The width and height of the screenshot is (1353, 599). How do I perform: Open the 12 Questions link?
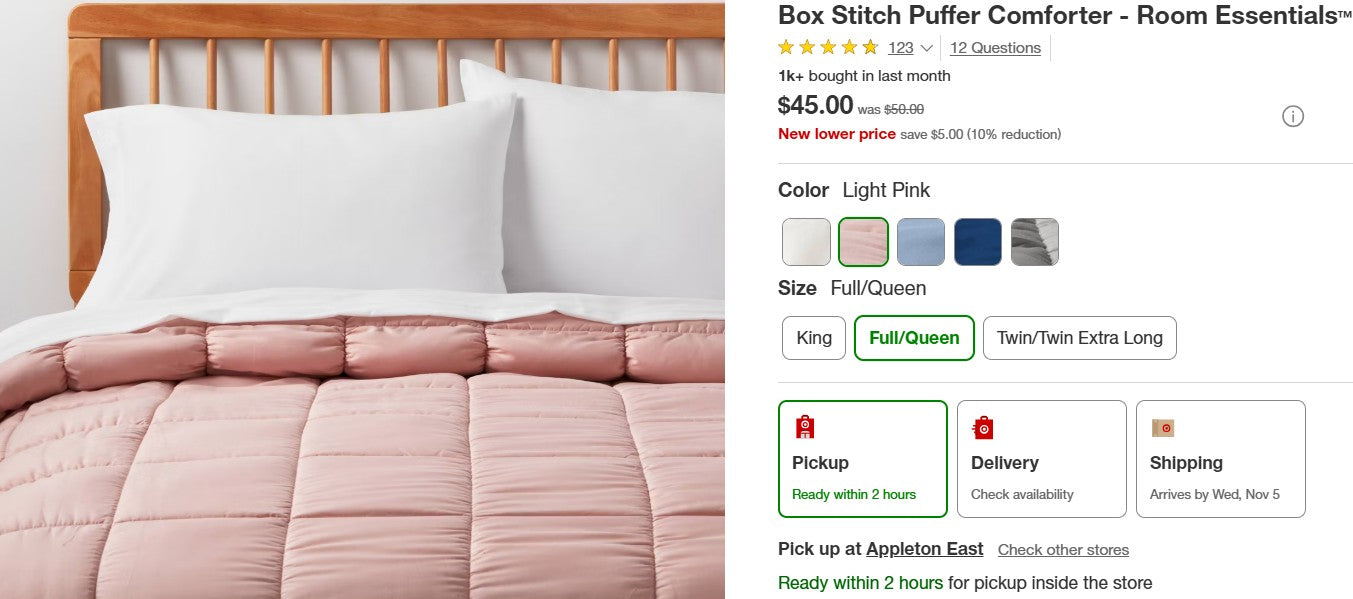pyautogui.click(x=994, y=47)
